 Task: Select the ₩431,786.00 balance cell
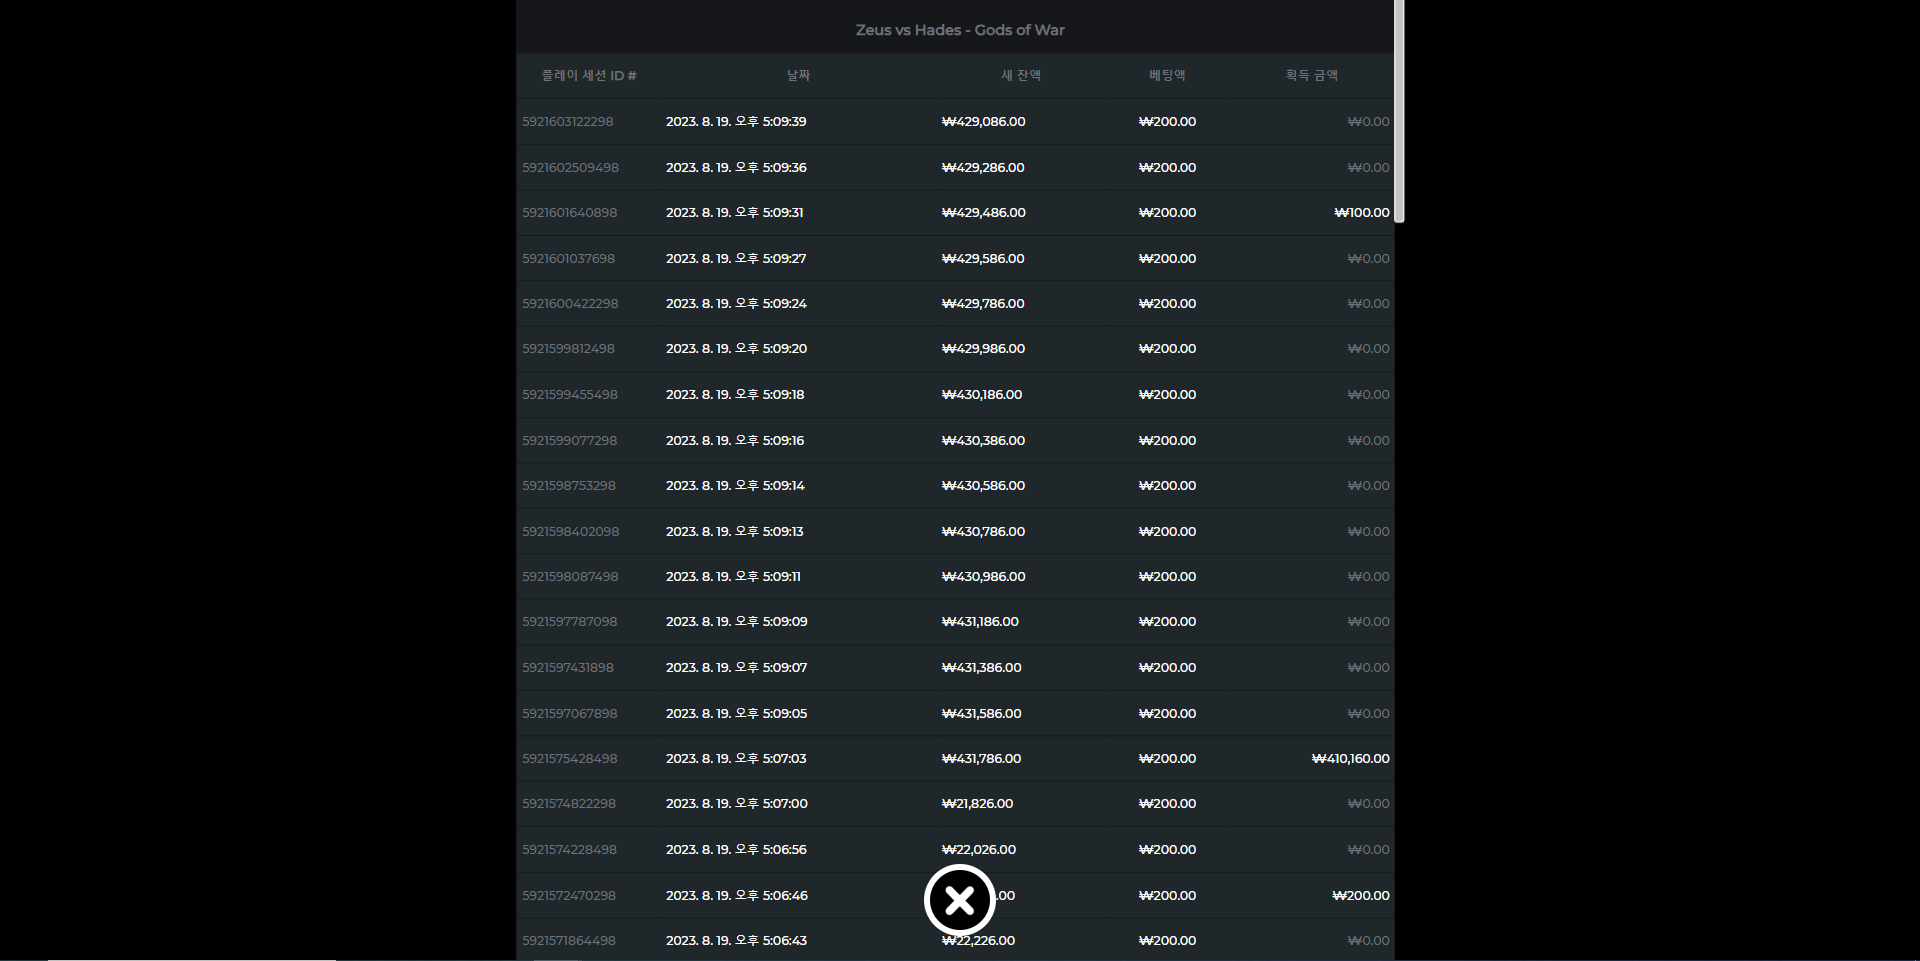tap(981, 759)
